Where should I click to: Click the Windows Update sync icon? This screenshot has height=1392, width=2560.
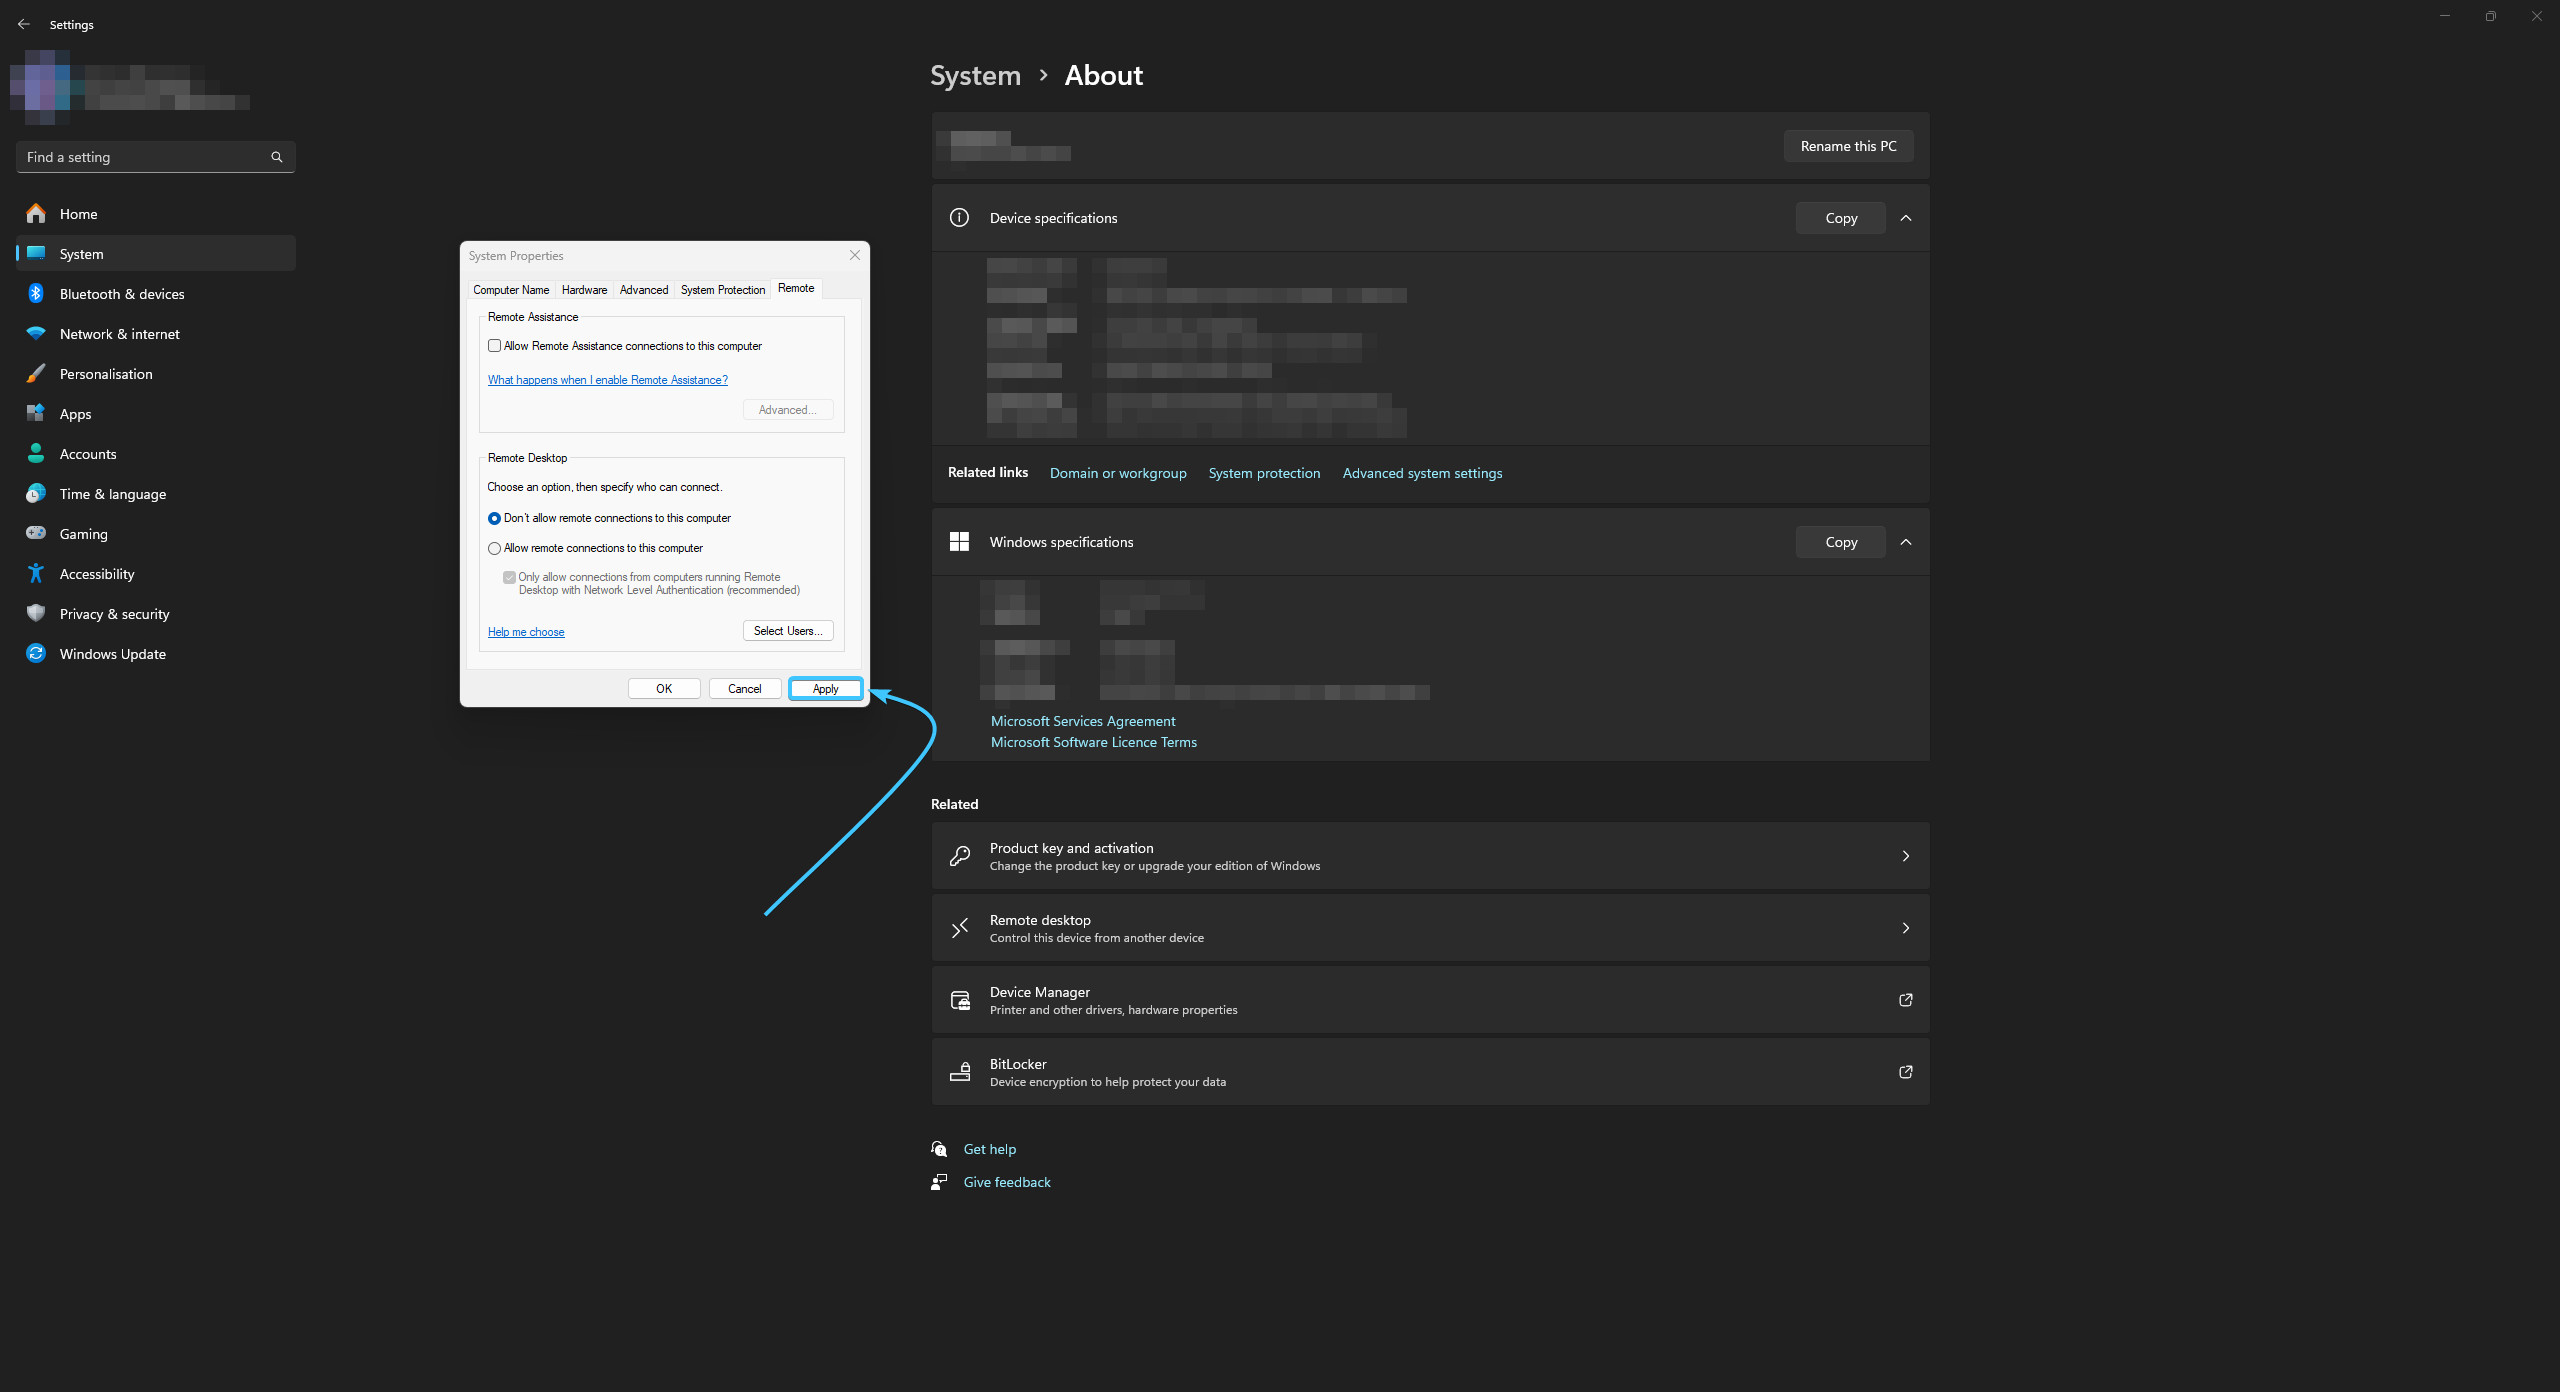[36, 653]
